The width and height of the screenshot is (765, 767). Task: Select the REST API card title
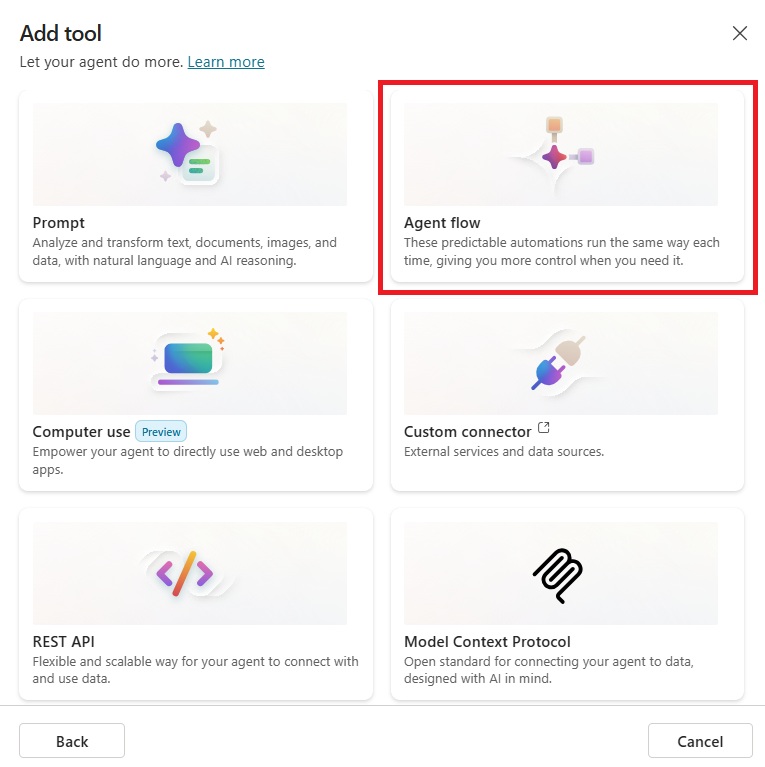click(x=63, y=642)
